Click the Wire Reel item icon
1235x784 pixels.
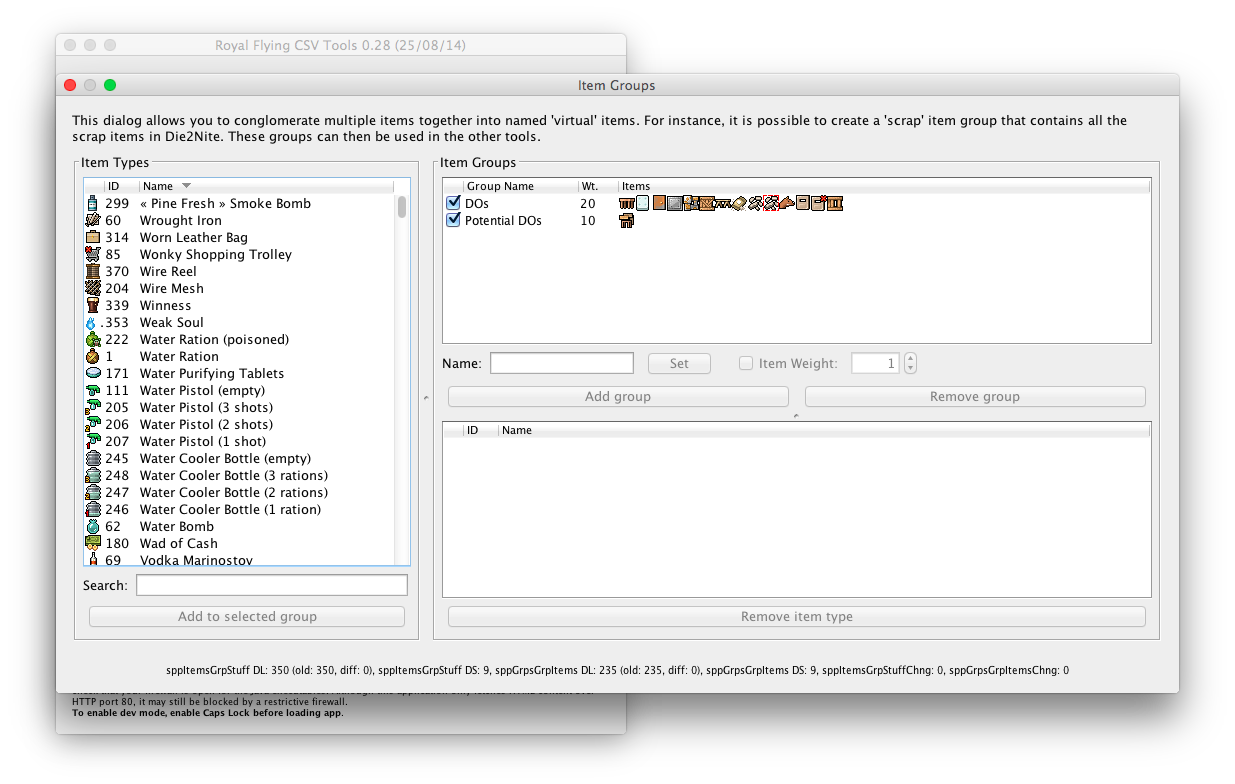coord(93,271)
